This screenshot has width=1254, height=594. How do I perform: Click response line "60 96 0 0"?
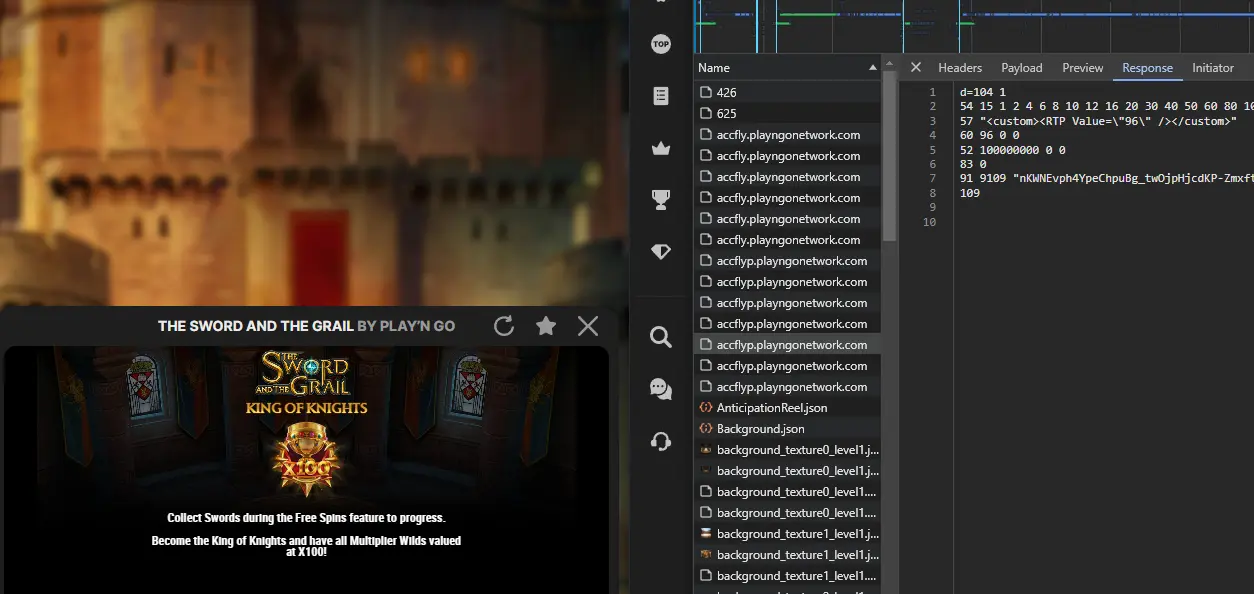(988, 135)
